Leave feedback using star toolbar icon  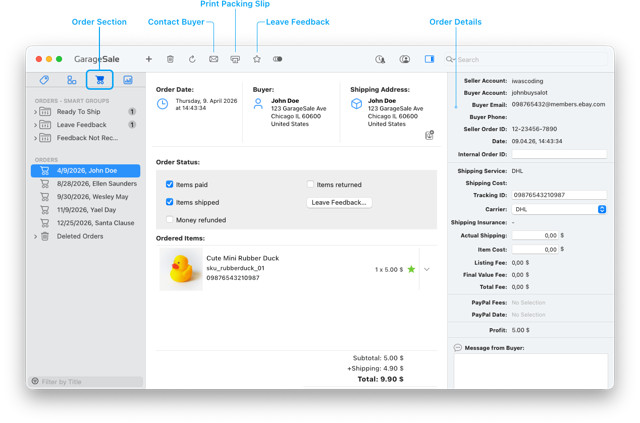click(x=257, y=59)
